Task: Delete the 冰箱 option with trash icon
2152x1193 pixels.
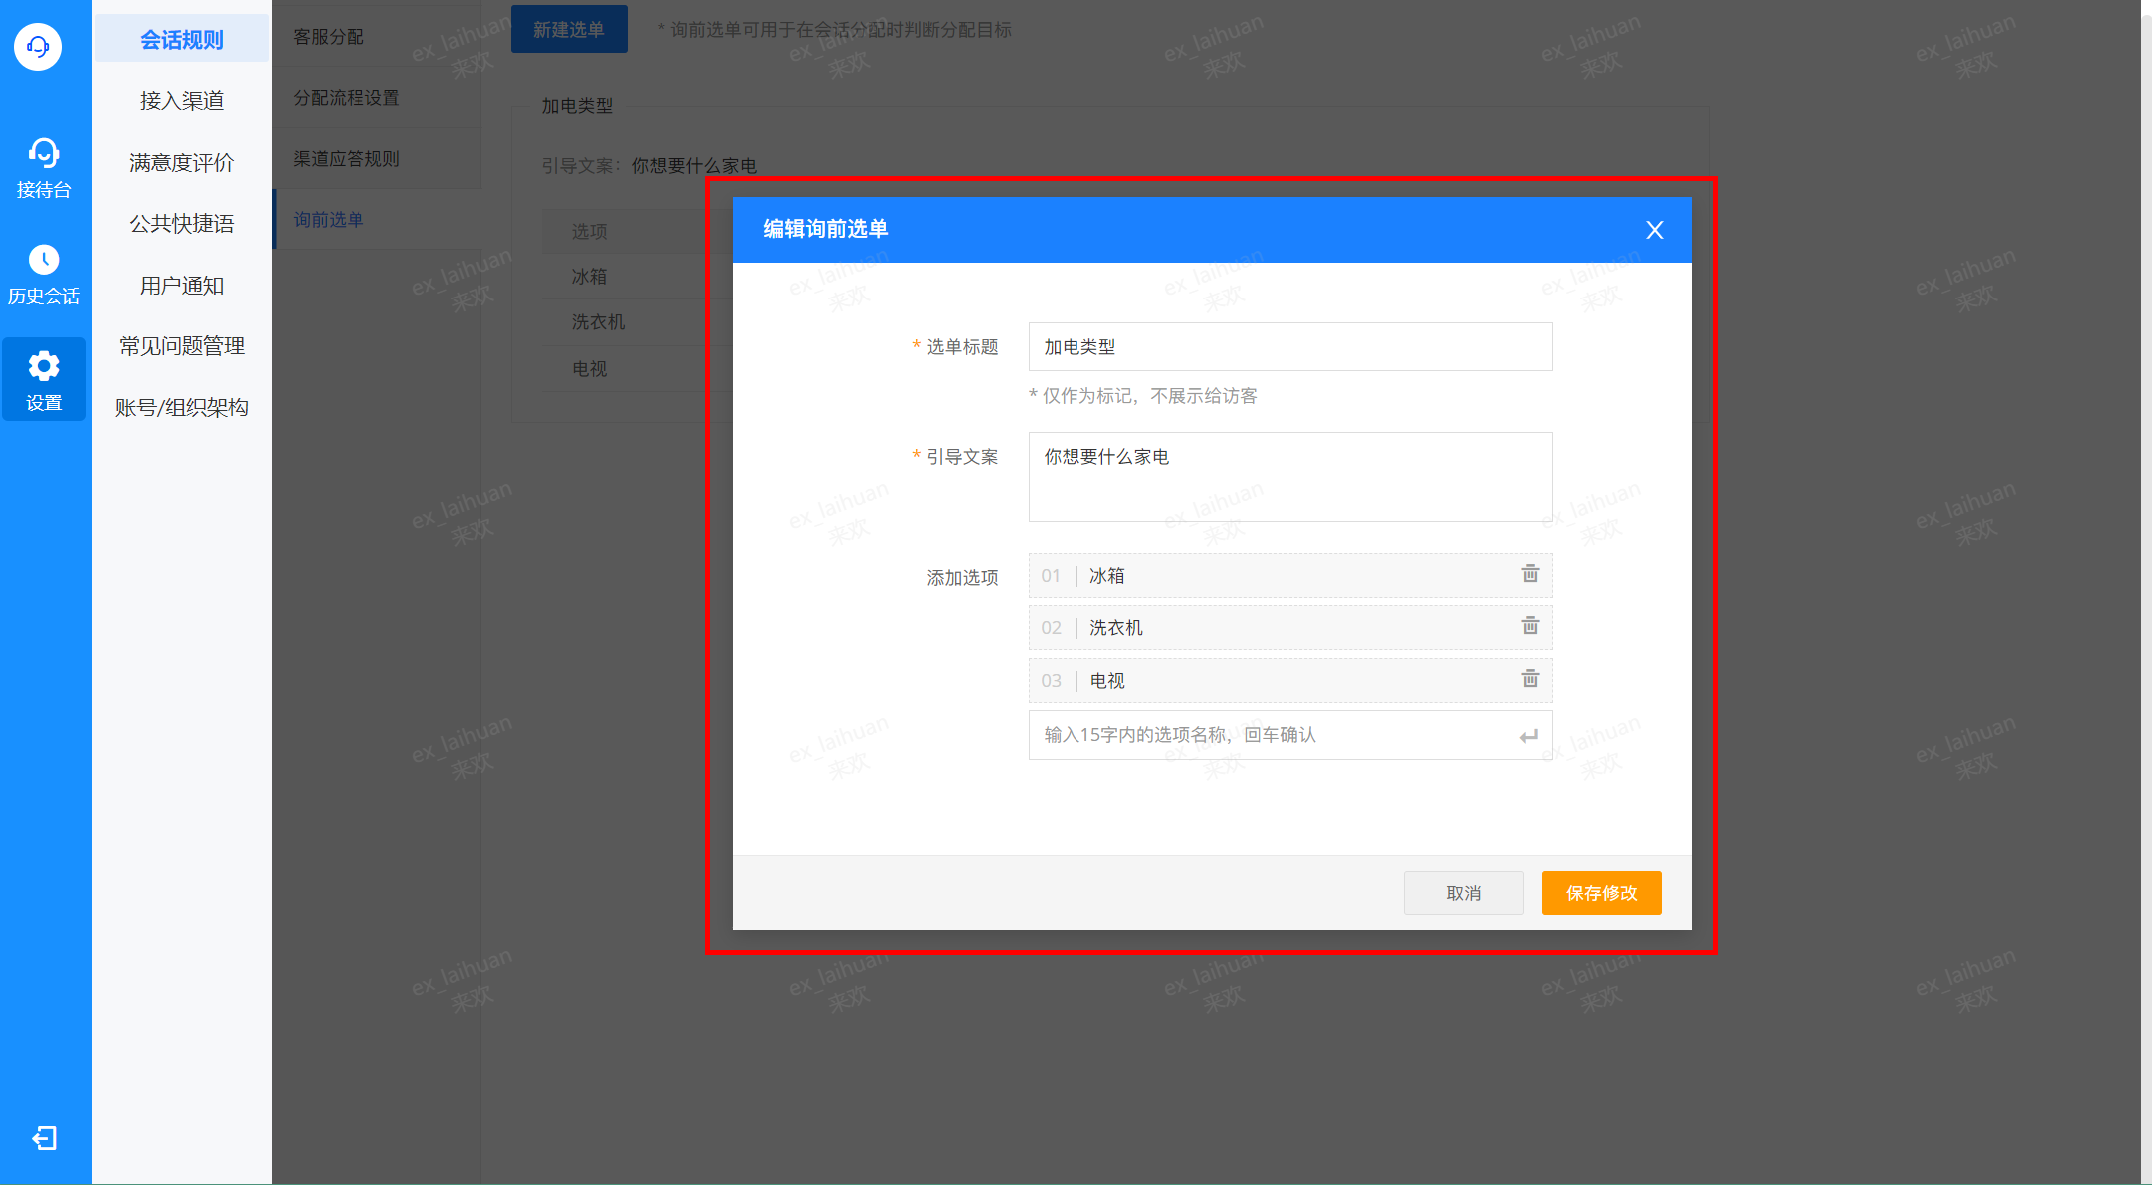Action: coord(1530,574)
